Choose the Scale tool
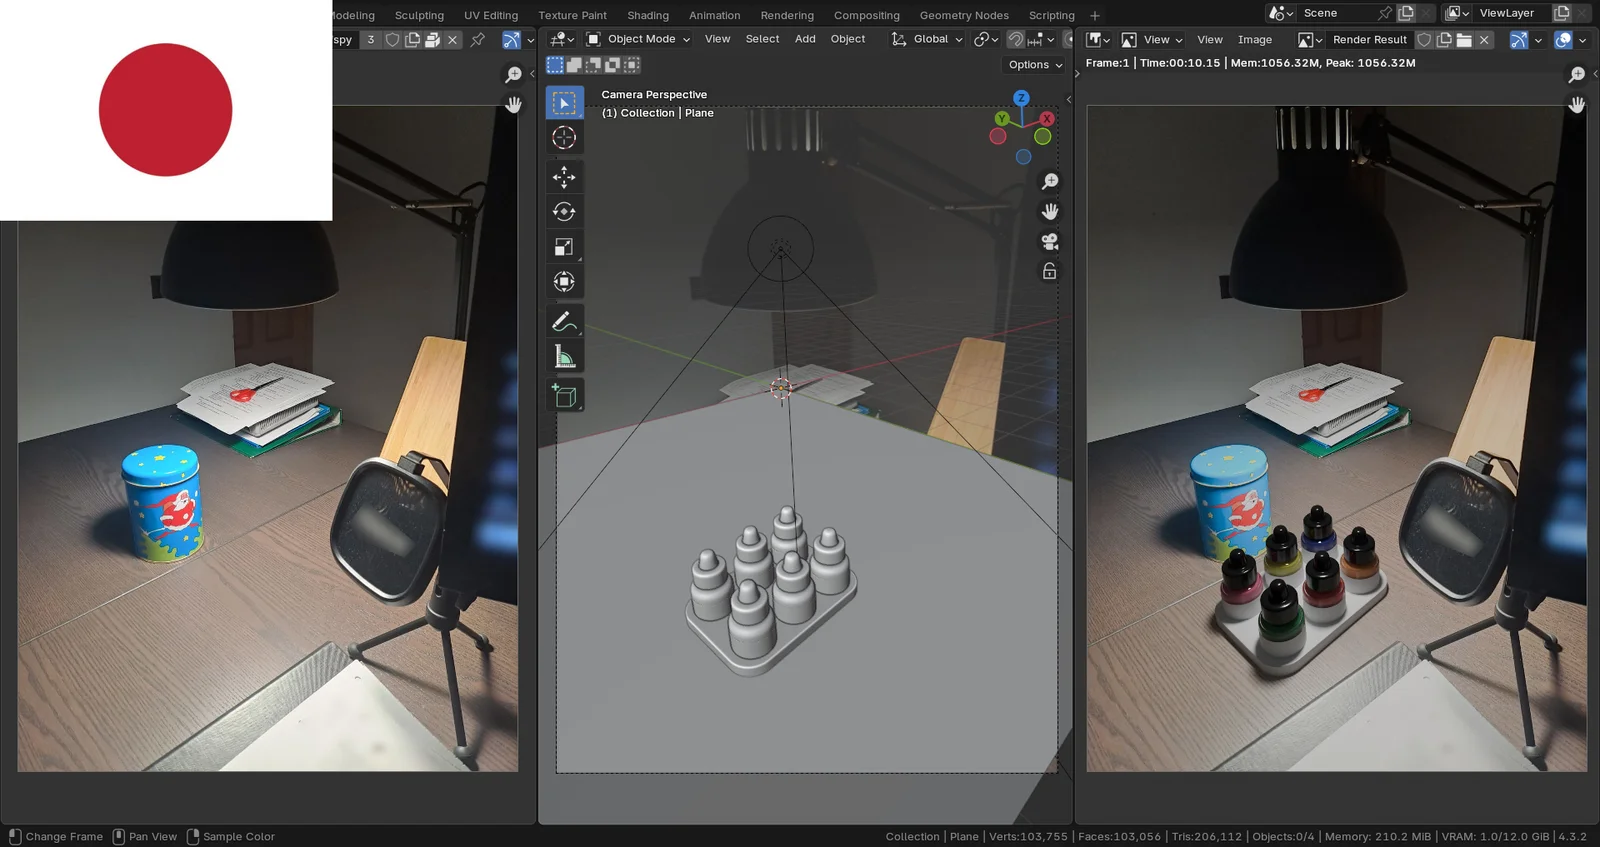This screenshot has width=1600, height=847. 564,247
